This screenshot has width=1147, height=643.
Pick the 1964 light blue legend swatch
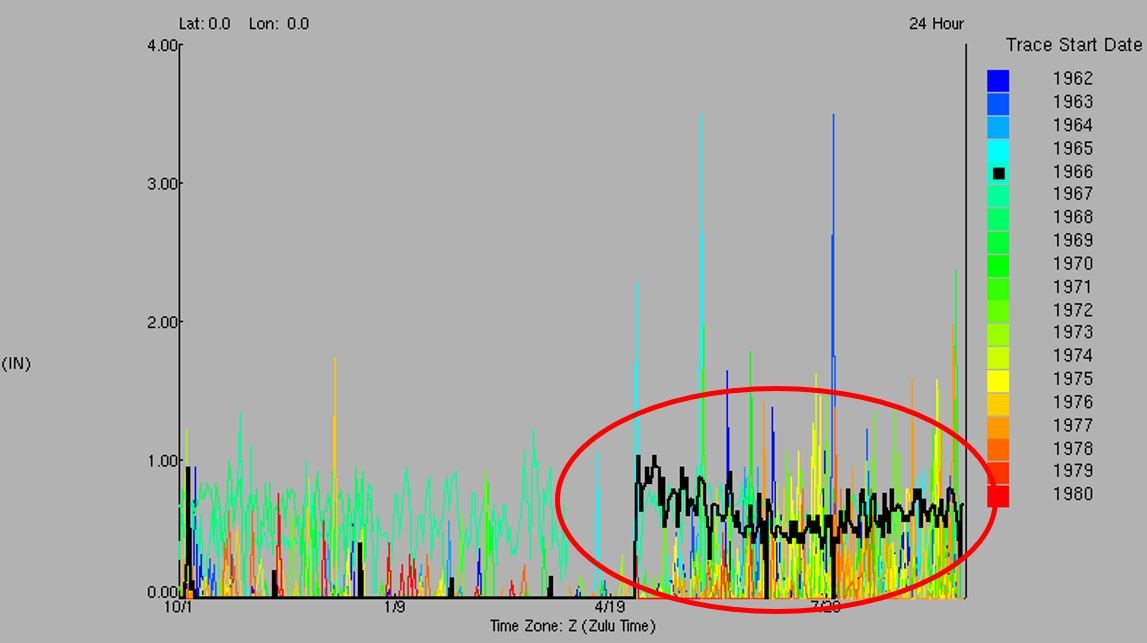[x=998, y=127]
